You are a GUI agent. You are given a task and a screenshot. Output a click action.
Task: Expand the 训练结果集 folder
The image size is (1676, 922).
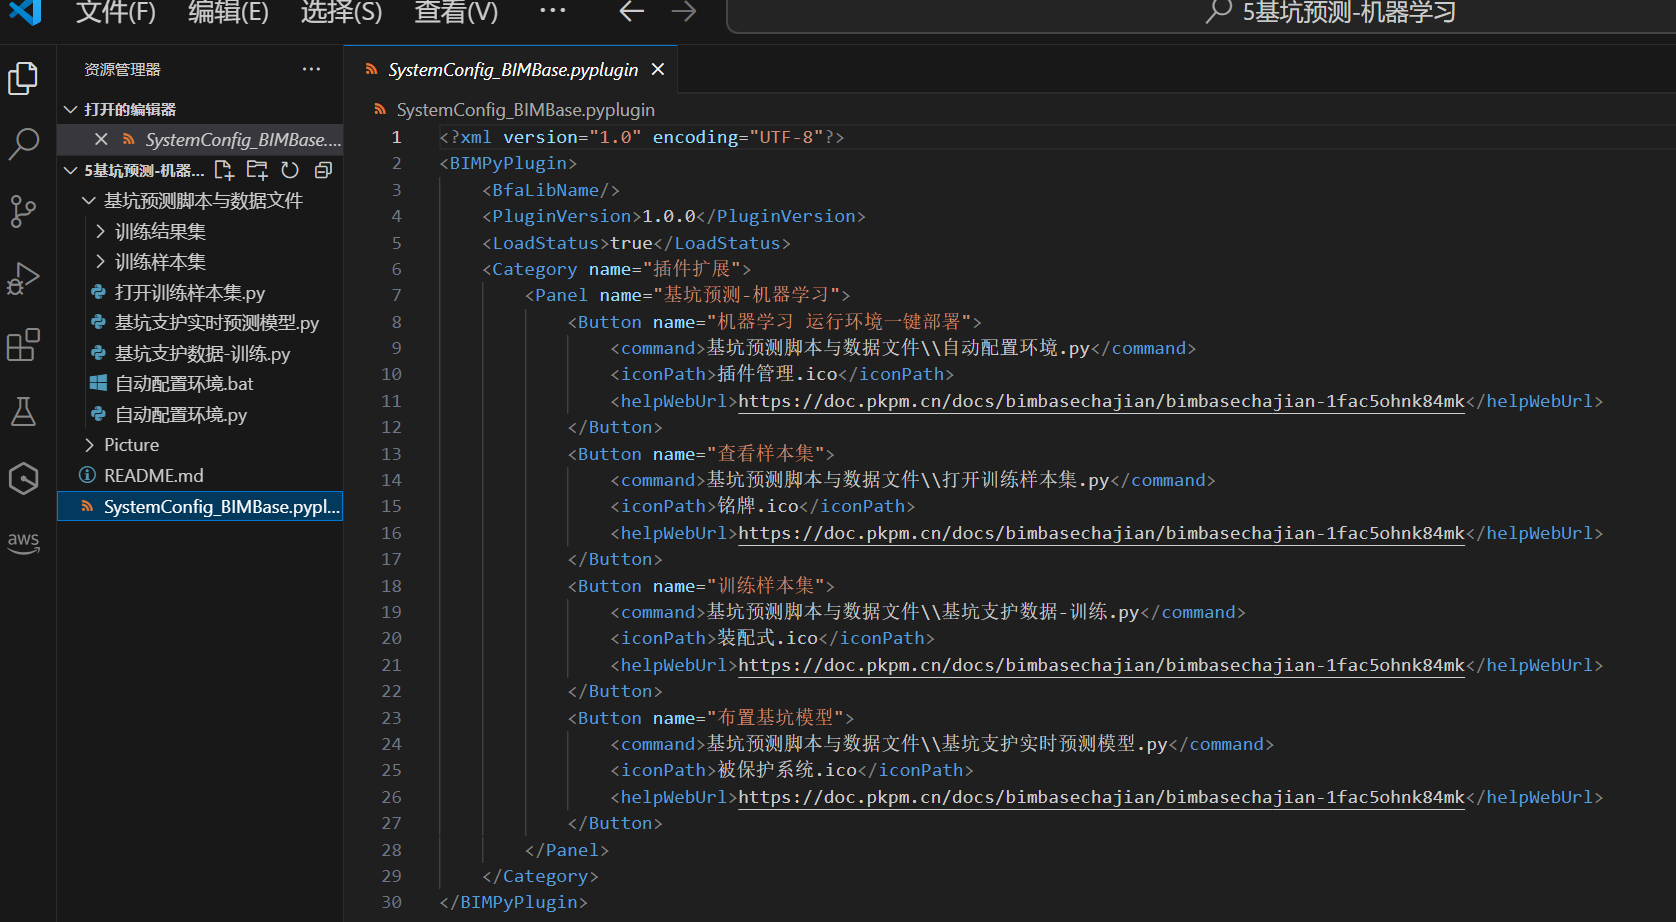pyautogui.click(x=160, y=232)
